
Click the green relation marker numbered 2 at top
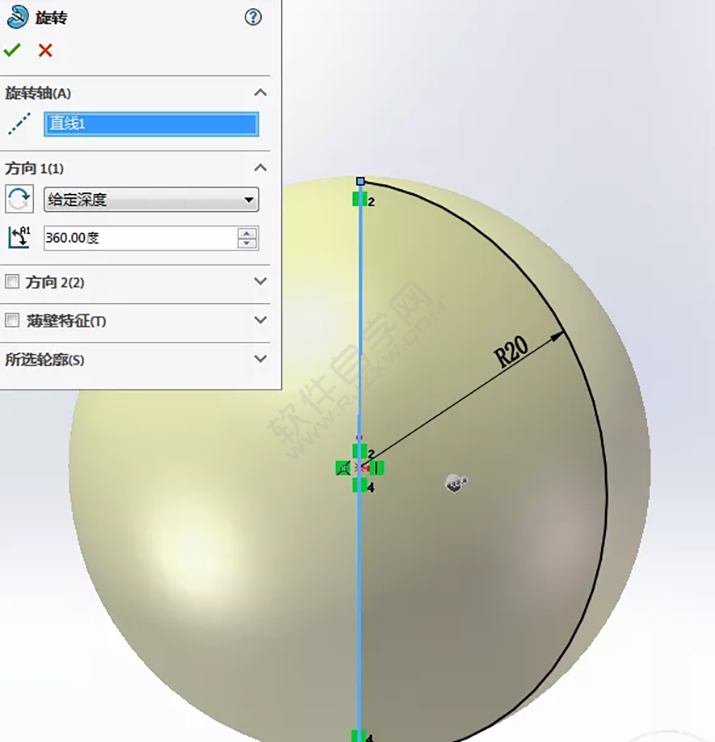coord(360,199)
